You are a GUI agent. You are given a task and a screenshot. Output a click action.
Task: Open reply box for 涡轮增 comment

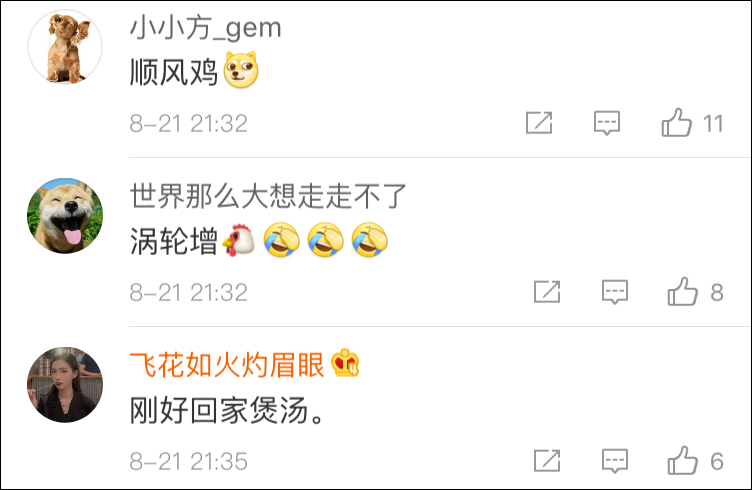pos(615,292)
